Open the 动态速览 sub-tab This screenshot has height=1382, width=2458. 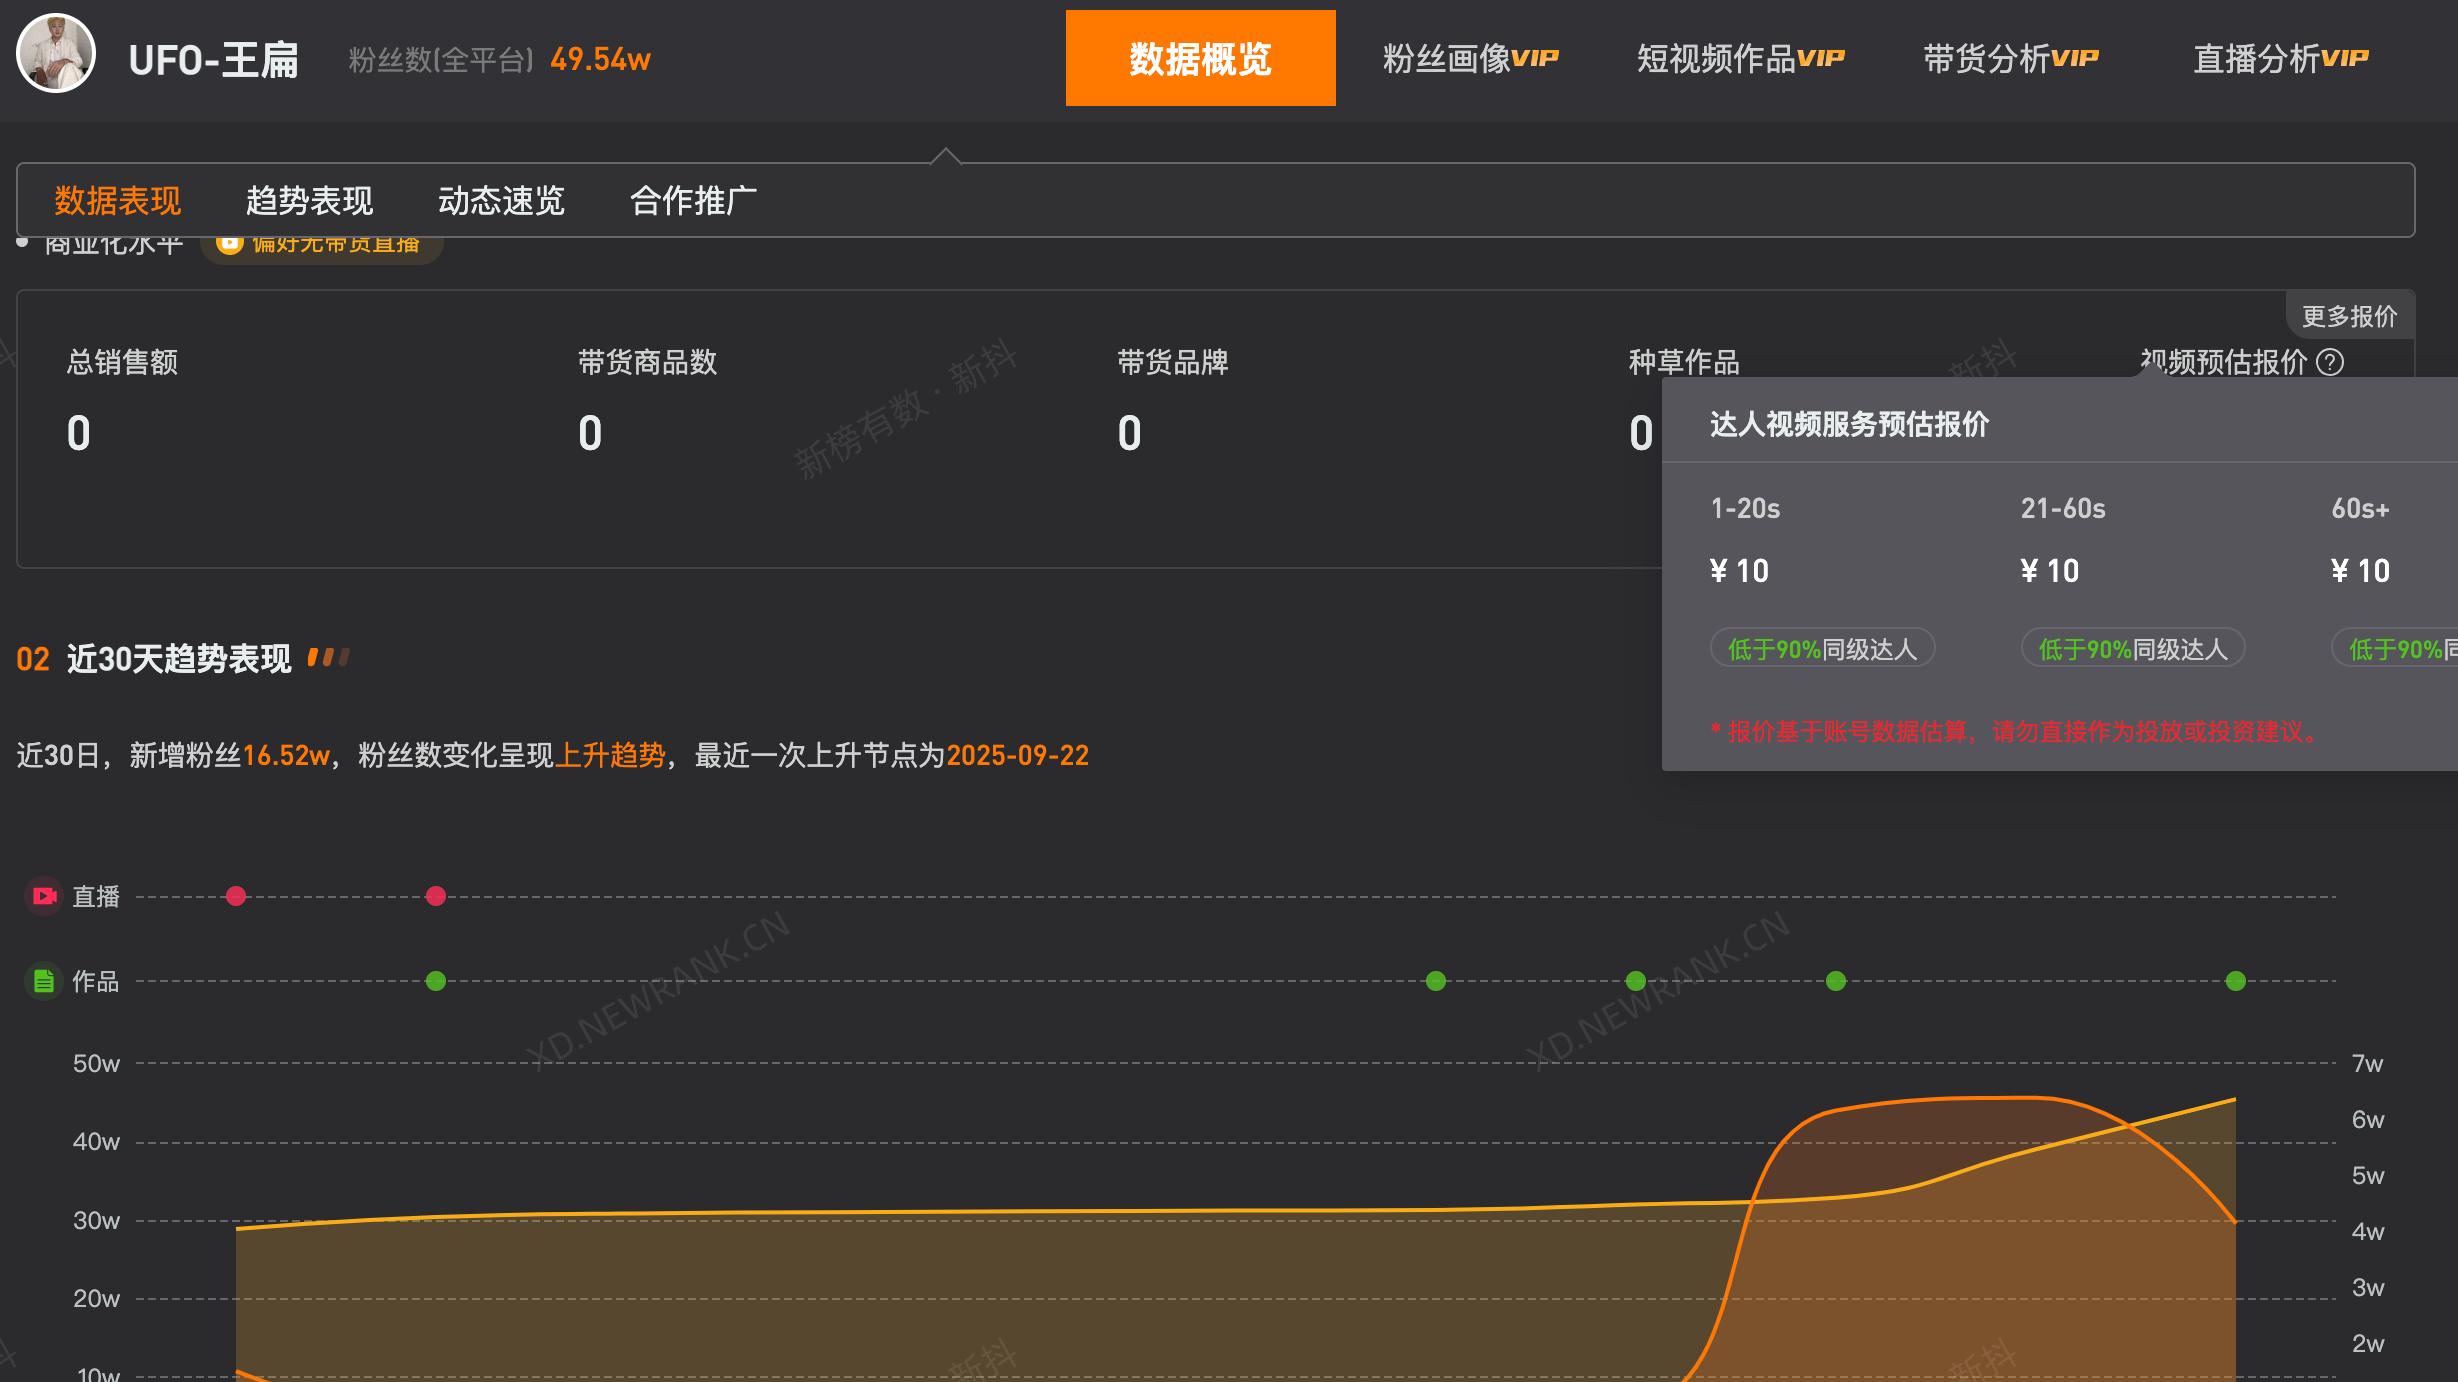coord(501,200)
